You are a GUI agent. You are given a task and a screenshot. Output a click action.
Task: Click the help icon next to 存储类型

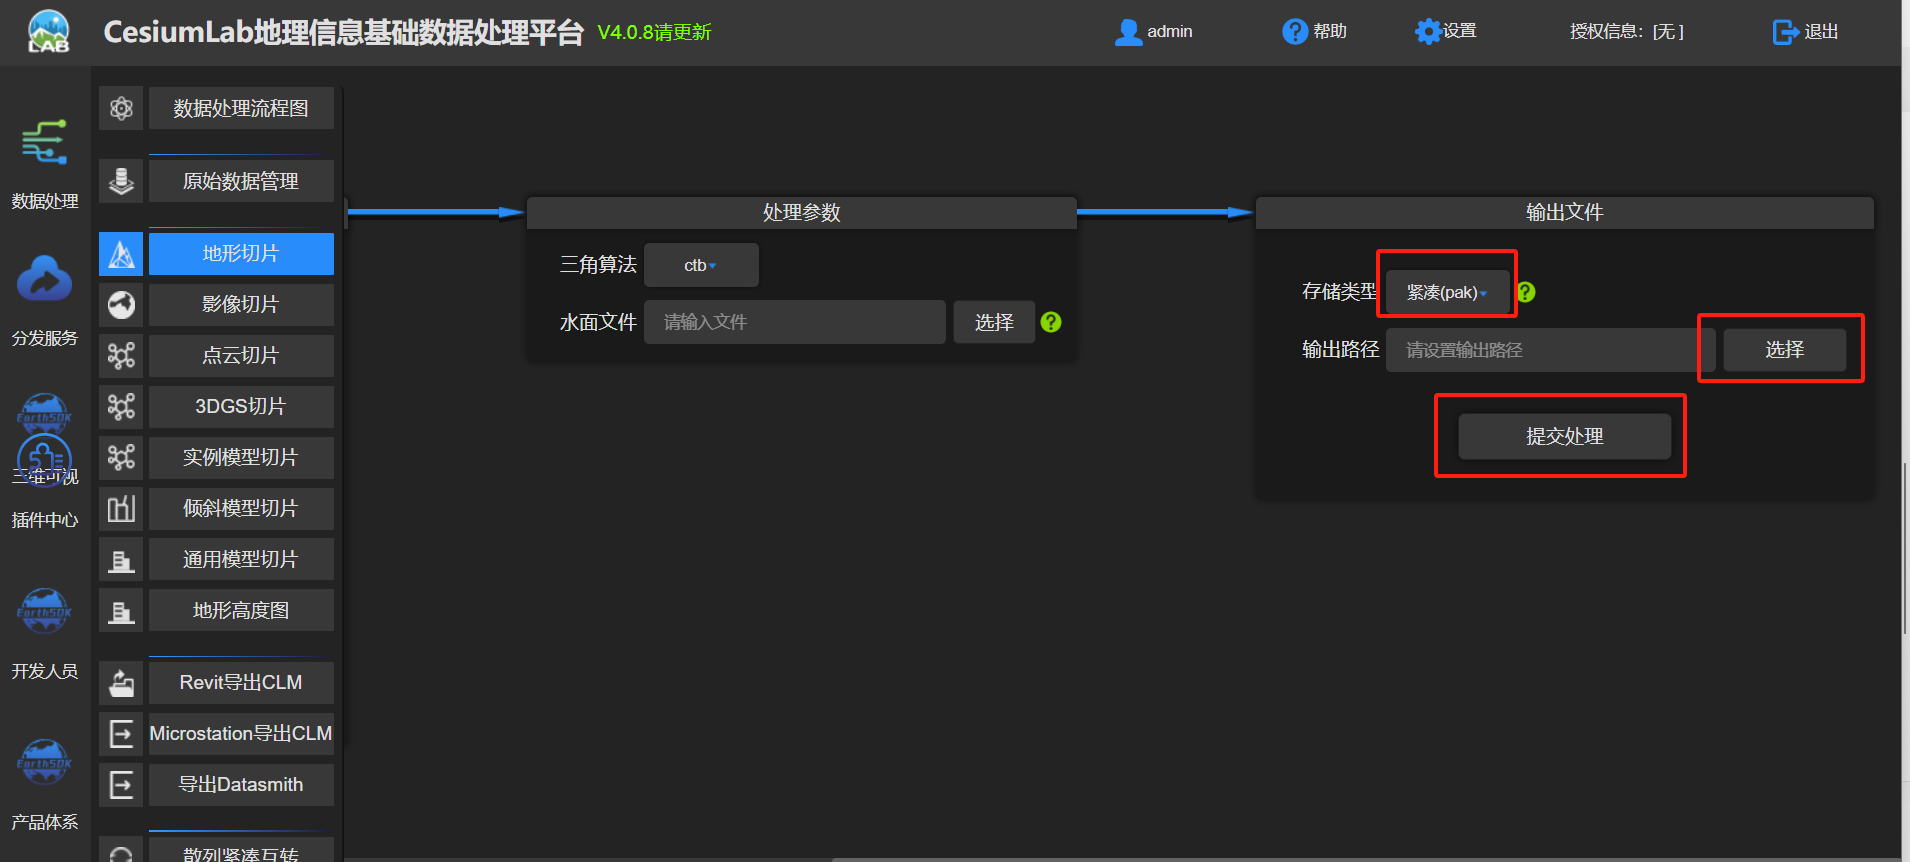tap(1526, 292)
